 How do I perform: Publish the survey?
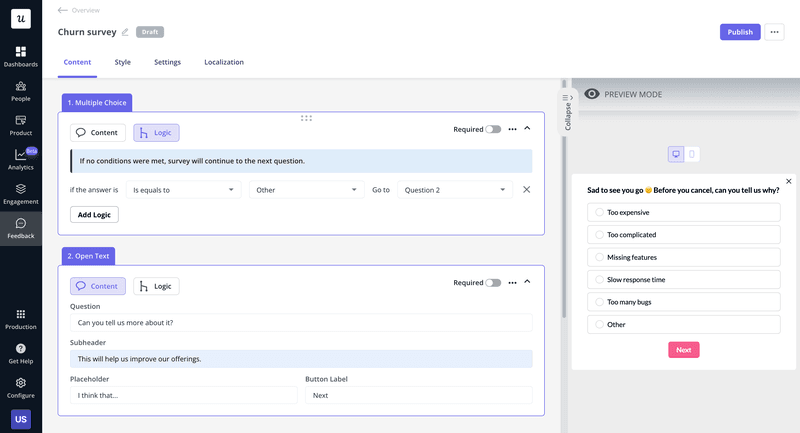pos(740,32)
